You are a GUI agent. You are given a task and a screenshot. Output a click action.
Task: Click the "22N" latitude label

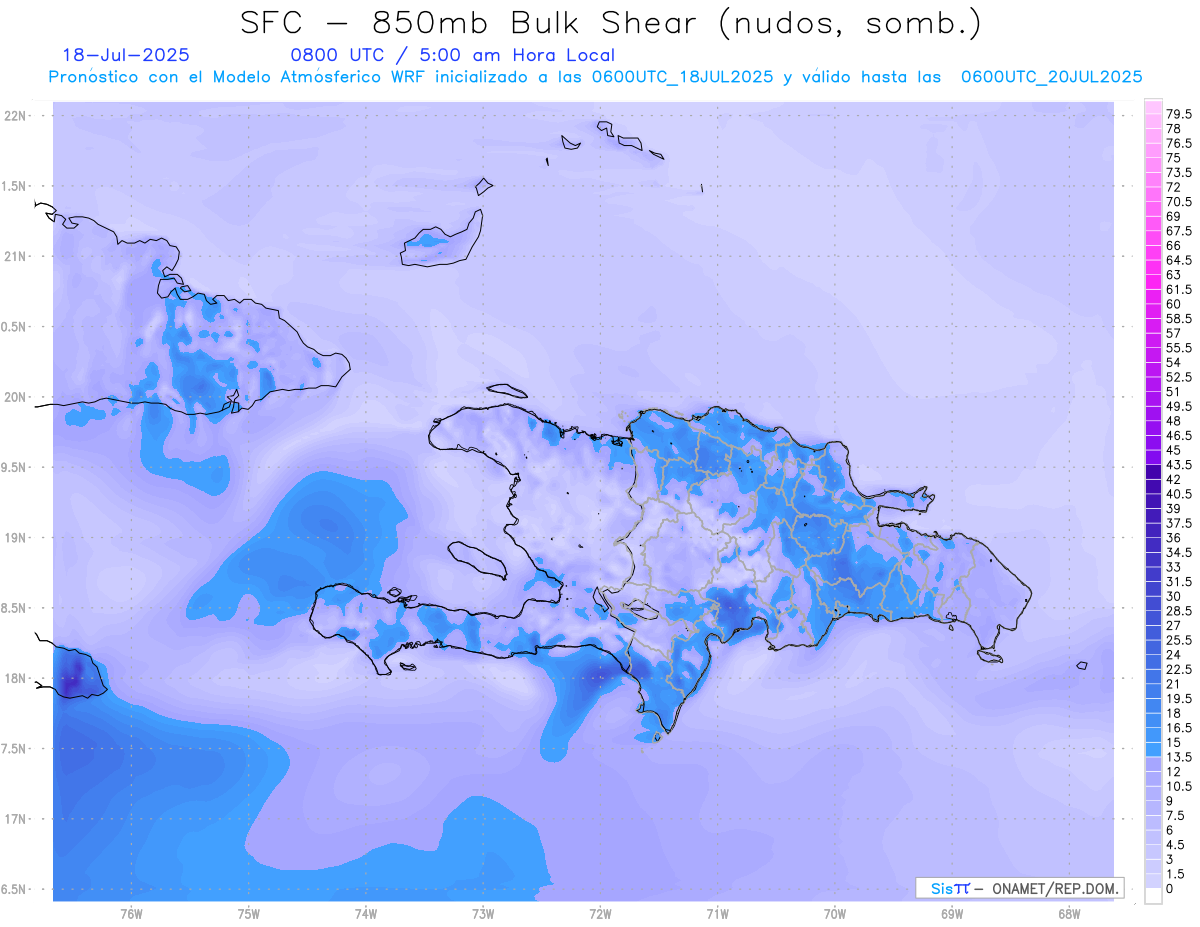pos(16,116)
